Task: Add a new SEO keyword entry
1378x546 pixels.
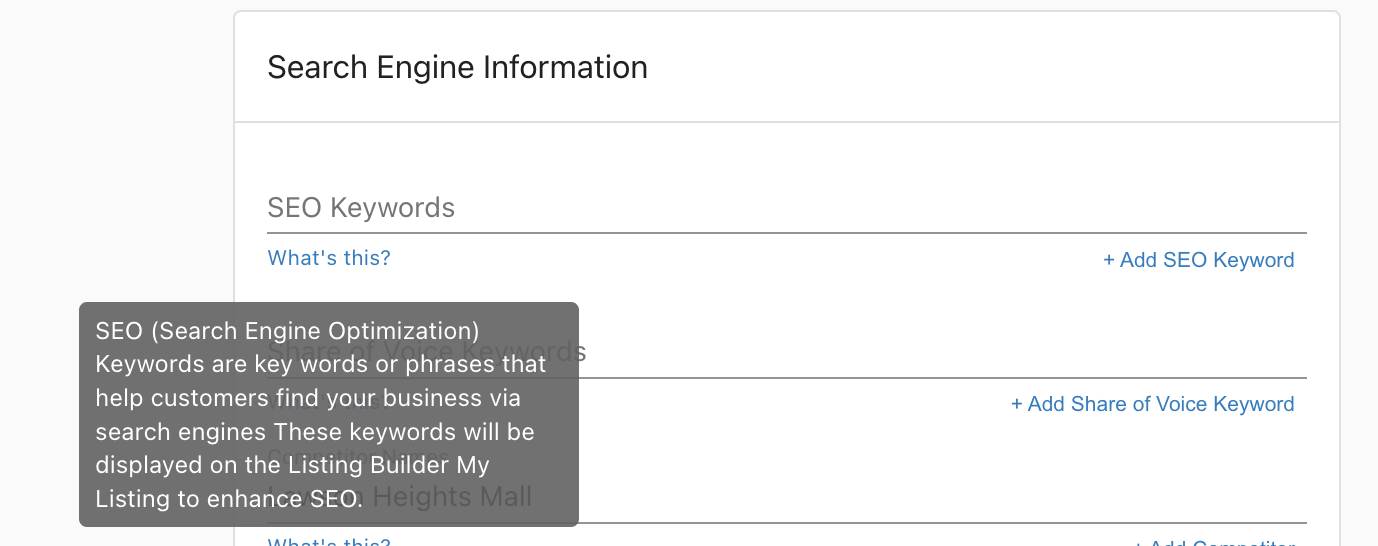Action: 1199,260
